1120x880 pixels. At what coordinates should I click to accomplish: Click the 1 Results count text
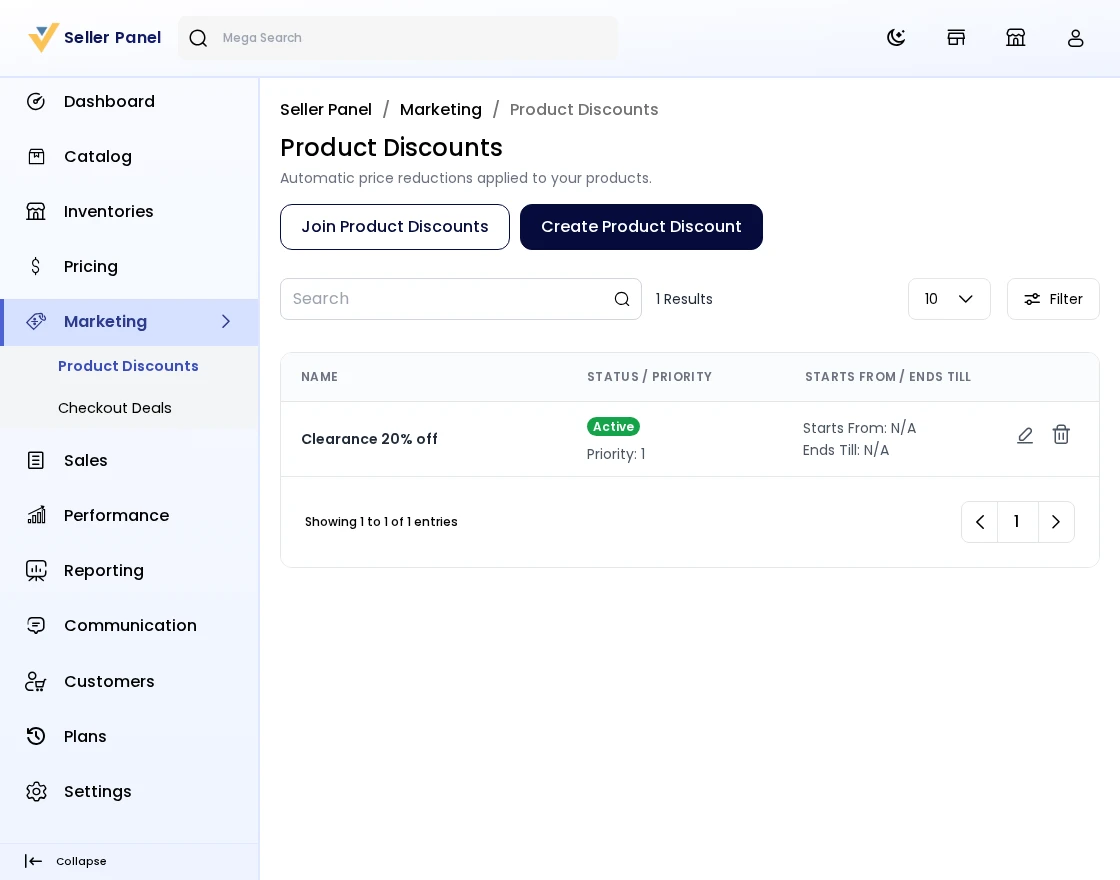pyautogui.click(x=684, y=299)
